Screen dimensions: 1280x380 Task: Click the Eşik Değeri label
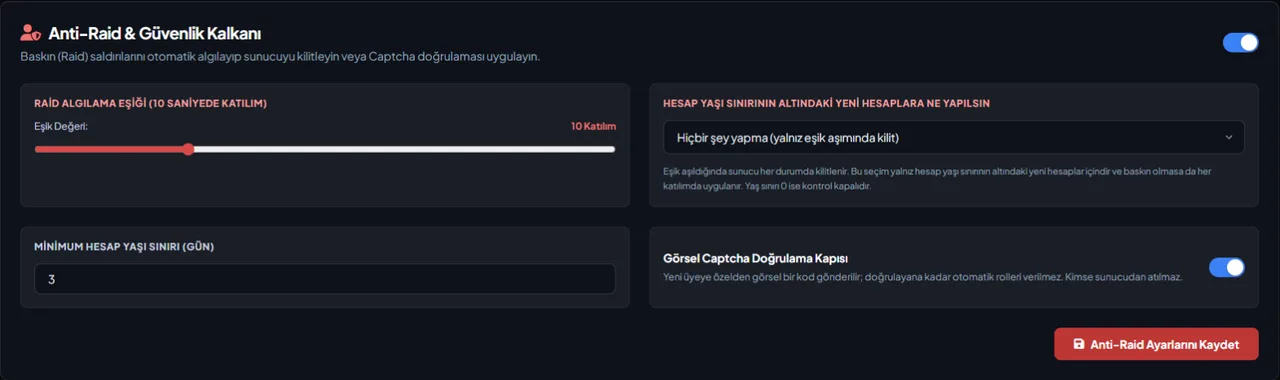coord(62,126)
